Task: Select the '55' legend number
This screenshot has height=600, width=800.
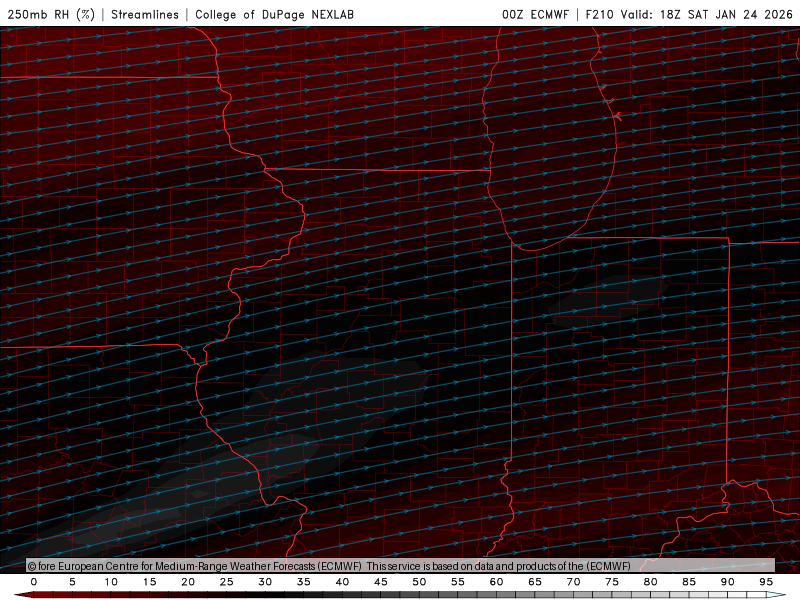Action: pyautogui.click(x=458, y=582)
